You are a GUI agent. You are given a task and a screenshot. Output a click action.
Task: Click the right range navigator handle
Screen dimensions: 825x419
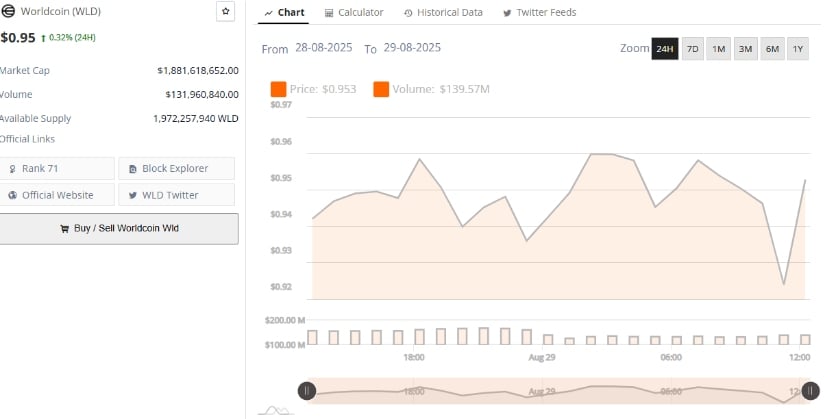point(810,391)
